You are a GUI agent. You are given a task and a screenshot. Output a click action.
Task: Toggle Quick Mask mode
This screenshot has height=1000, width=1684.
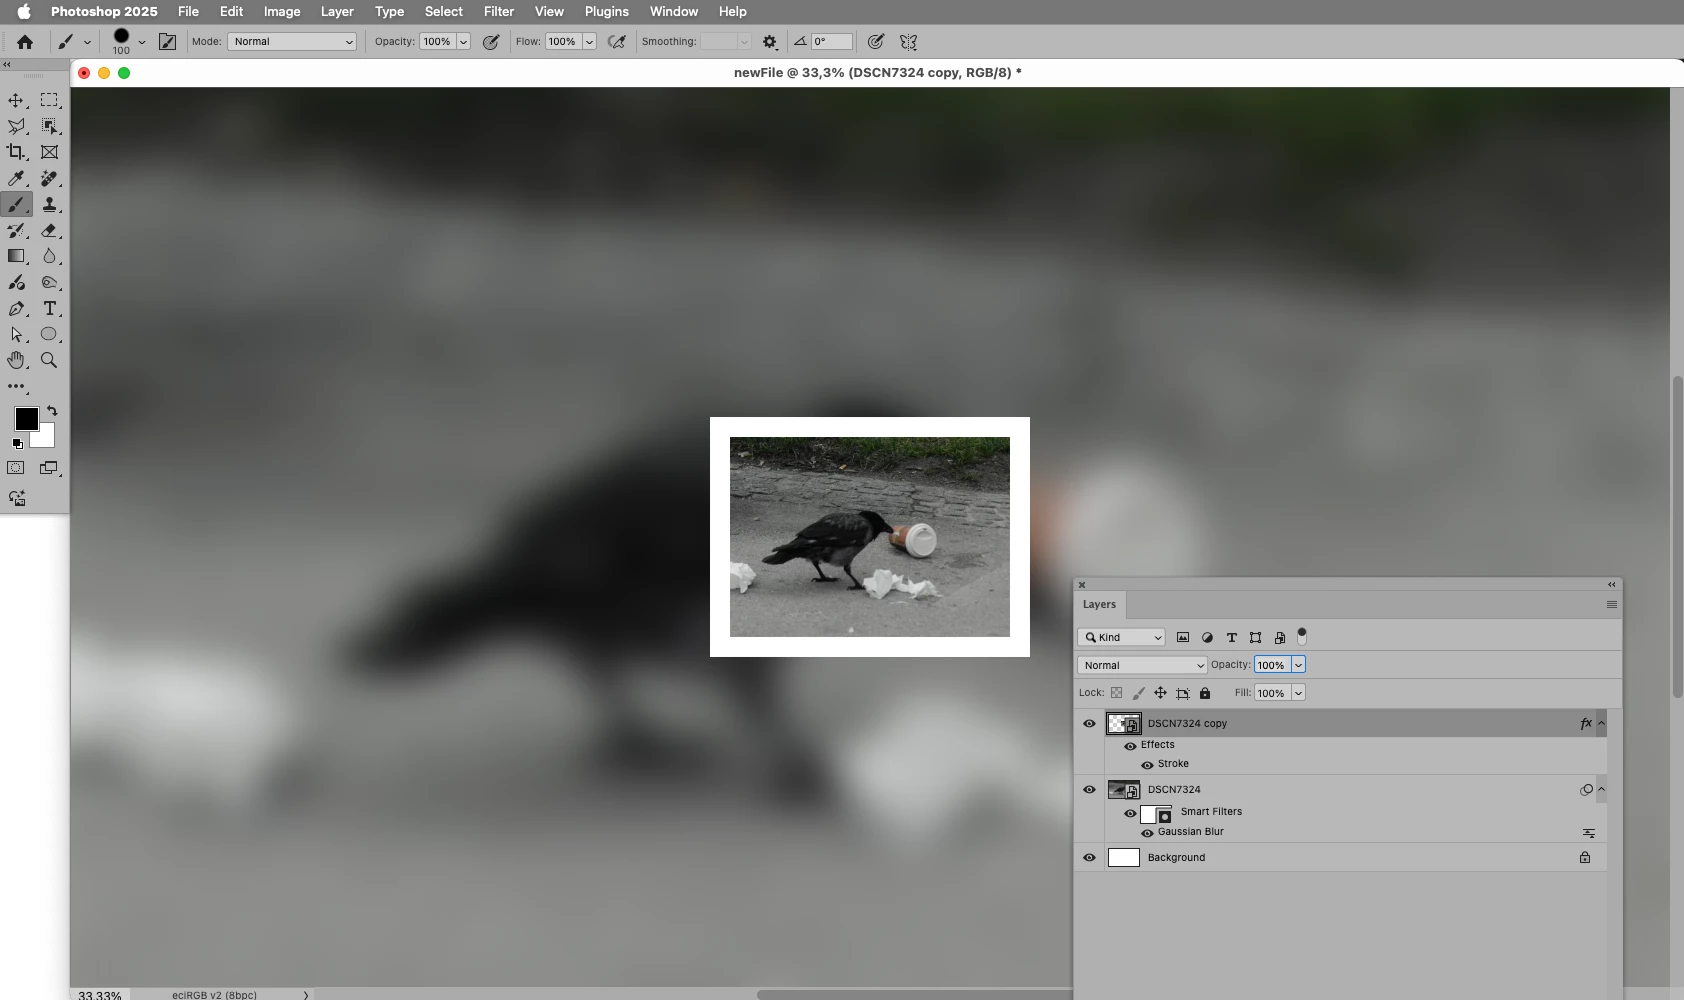click(16, 468)
